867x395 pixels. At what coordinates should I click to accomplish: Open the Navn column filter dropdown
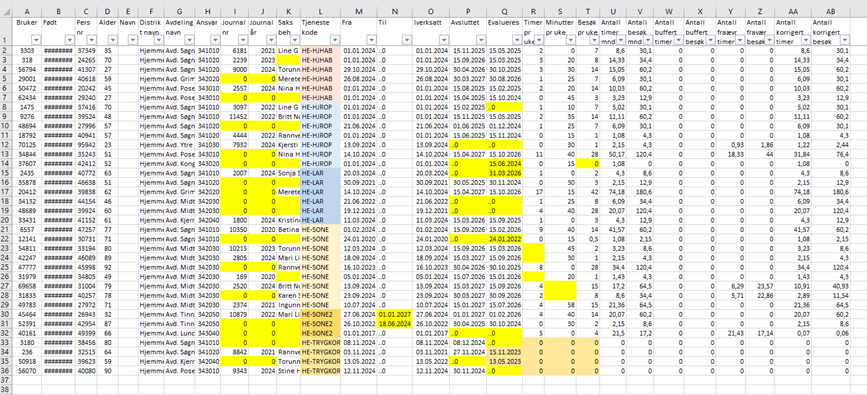(133, 40)
